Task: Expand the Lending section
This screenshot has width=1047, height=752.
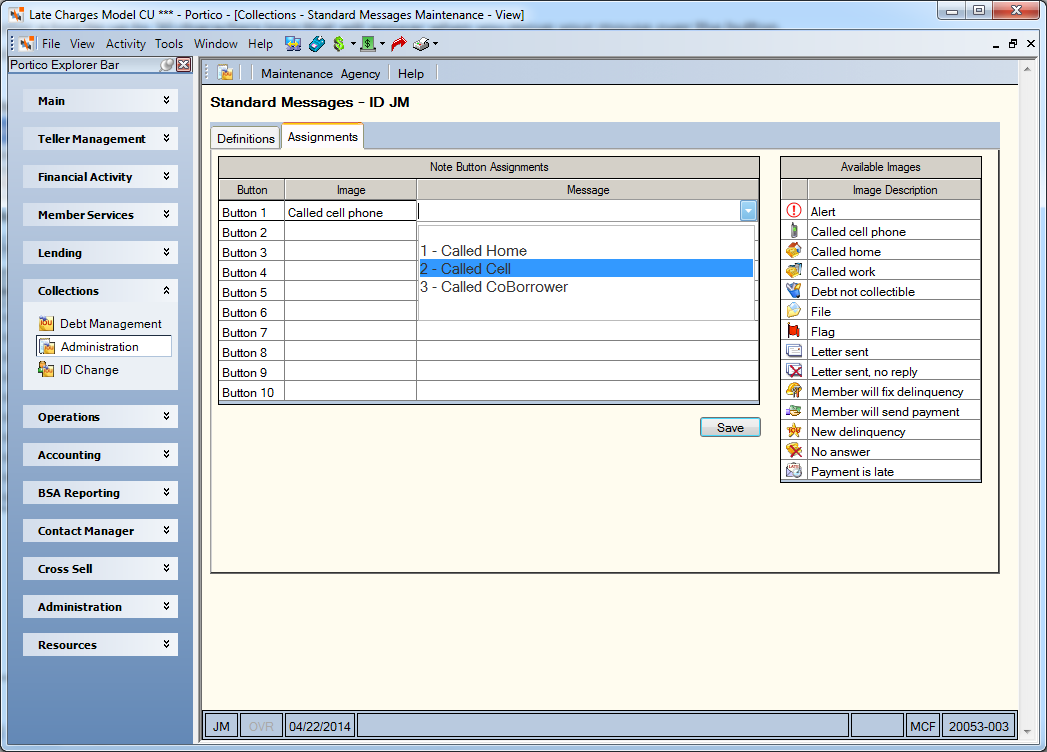Action: pos(100,252)
